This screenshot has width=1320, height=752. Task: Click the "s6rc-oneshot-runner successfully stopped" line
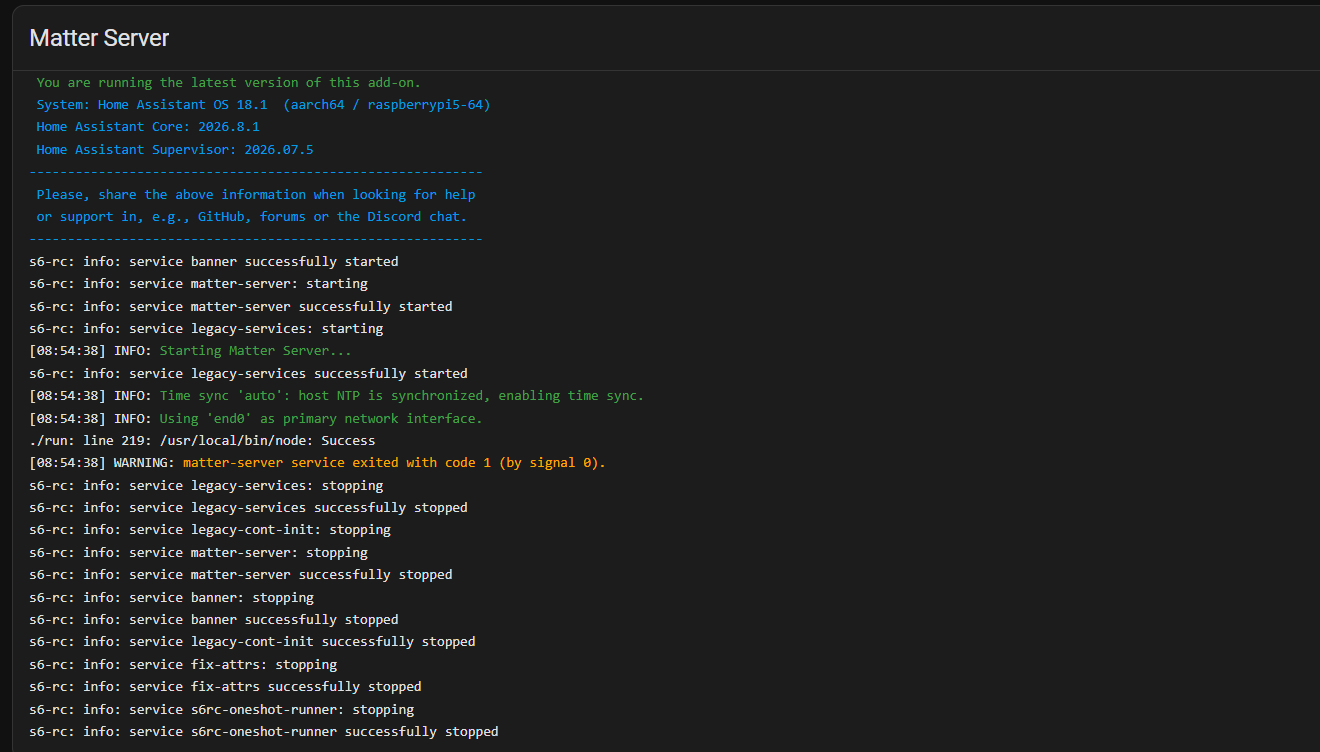[264, 731]
